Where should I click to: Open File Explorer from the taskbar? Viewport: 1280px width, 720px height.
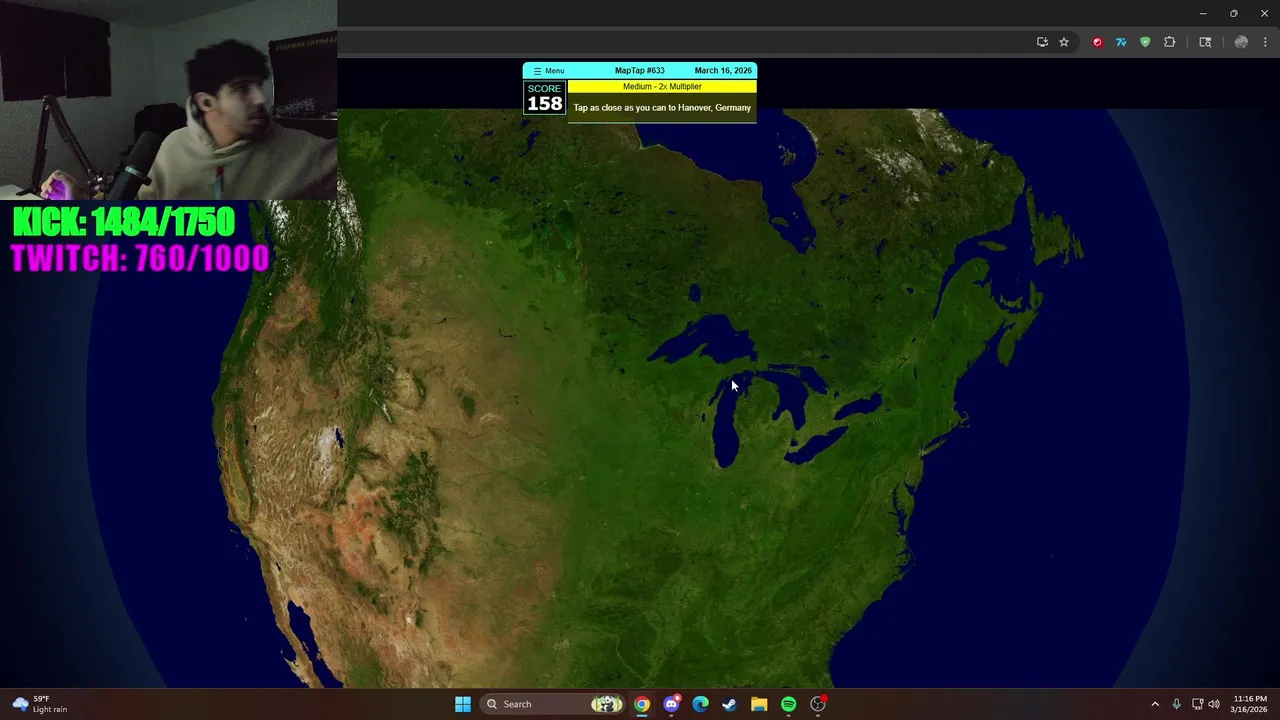(759, 704)
